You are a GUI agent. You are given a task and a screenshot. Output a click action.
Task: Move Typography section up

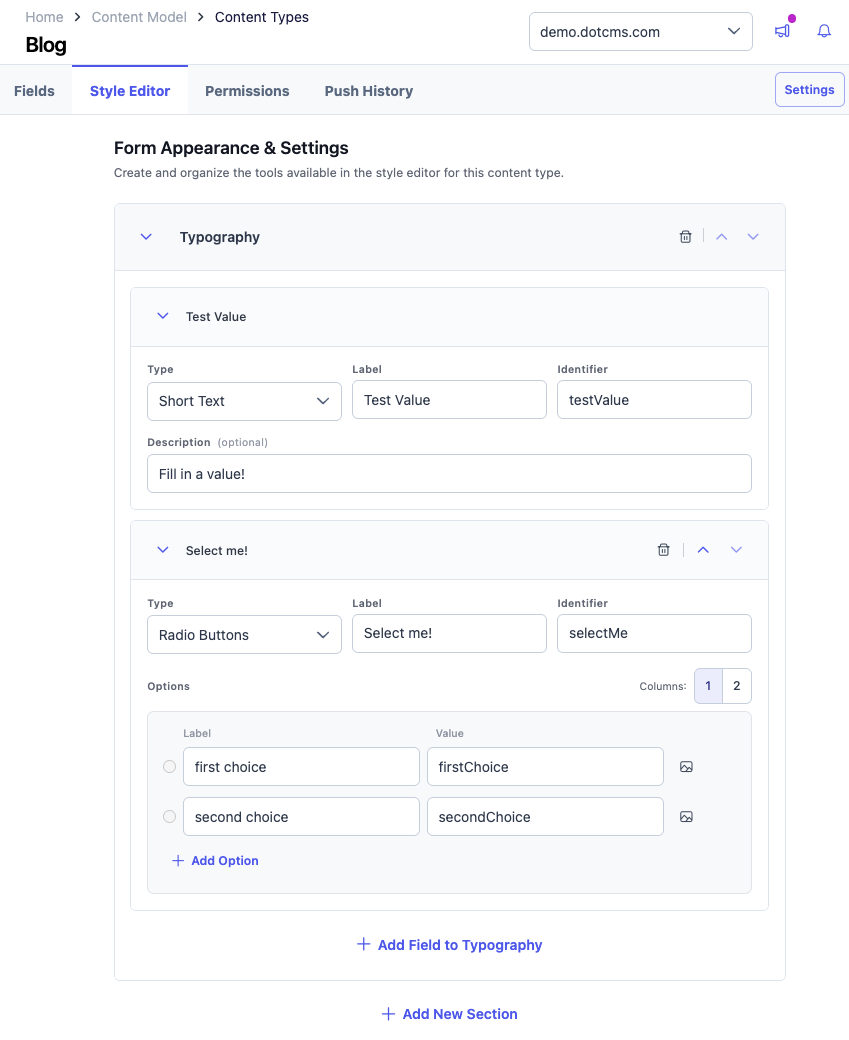(722, 237)
